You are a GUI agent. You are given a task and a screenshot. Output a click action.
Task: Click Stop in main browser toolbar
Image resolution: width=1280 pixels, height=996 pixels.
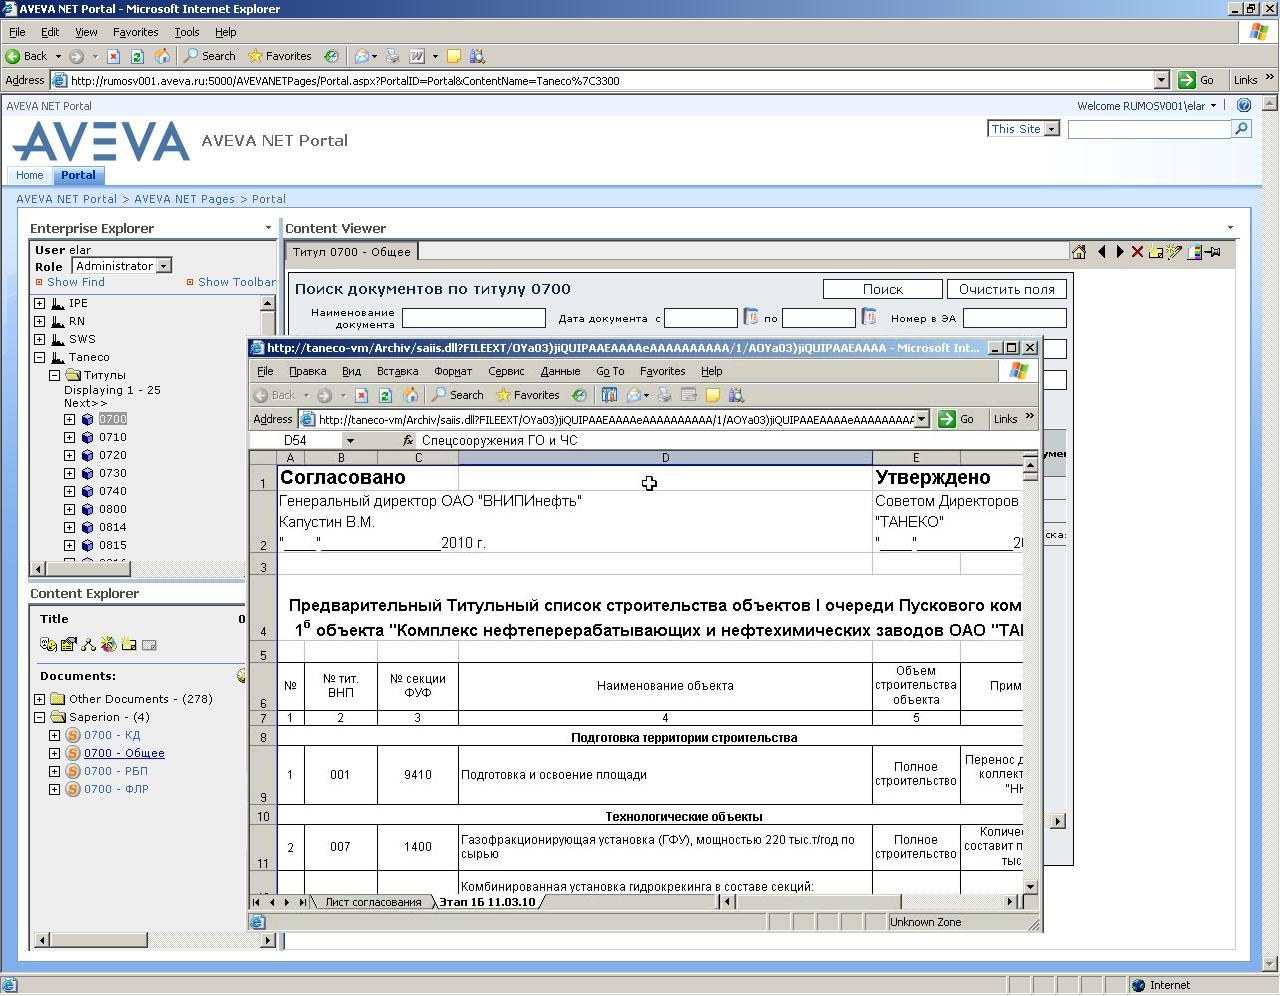[113, 56]
